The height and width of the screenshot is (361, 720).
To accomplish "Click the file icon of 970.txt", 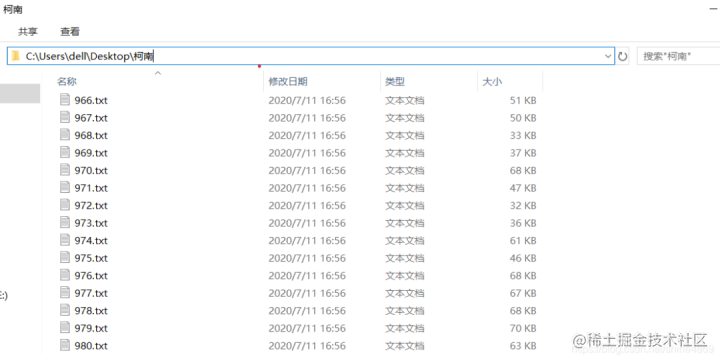I will [x=65, y=169].
